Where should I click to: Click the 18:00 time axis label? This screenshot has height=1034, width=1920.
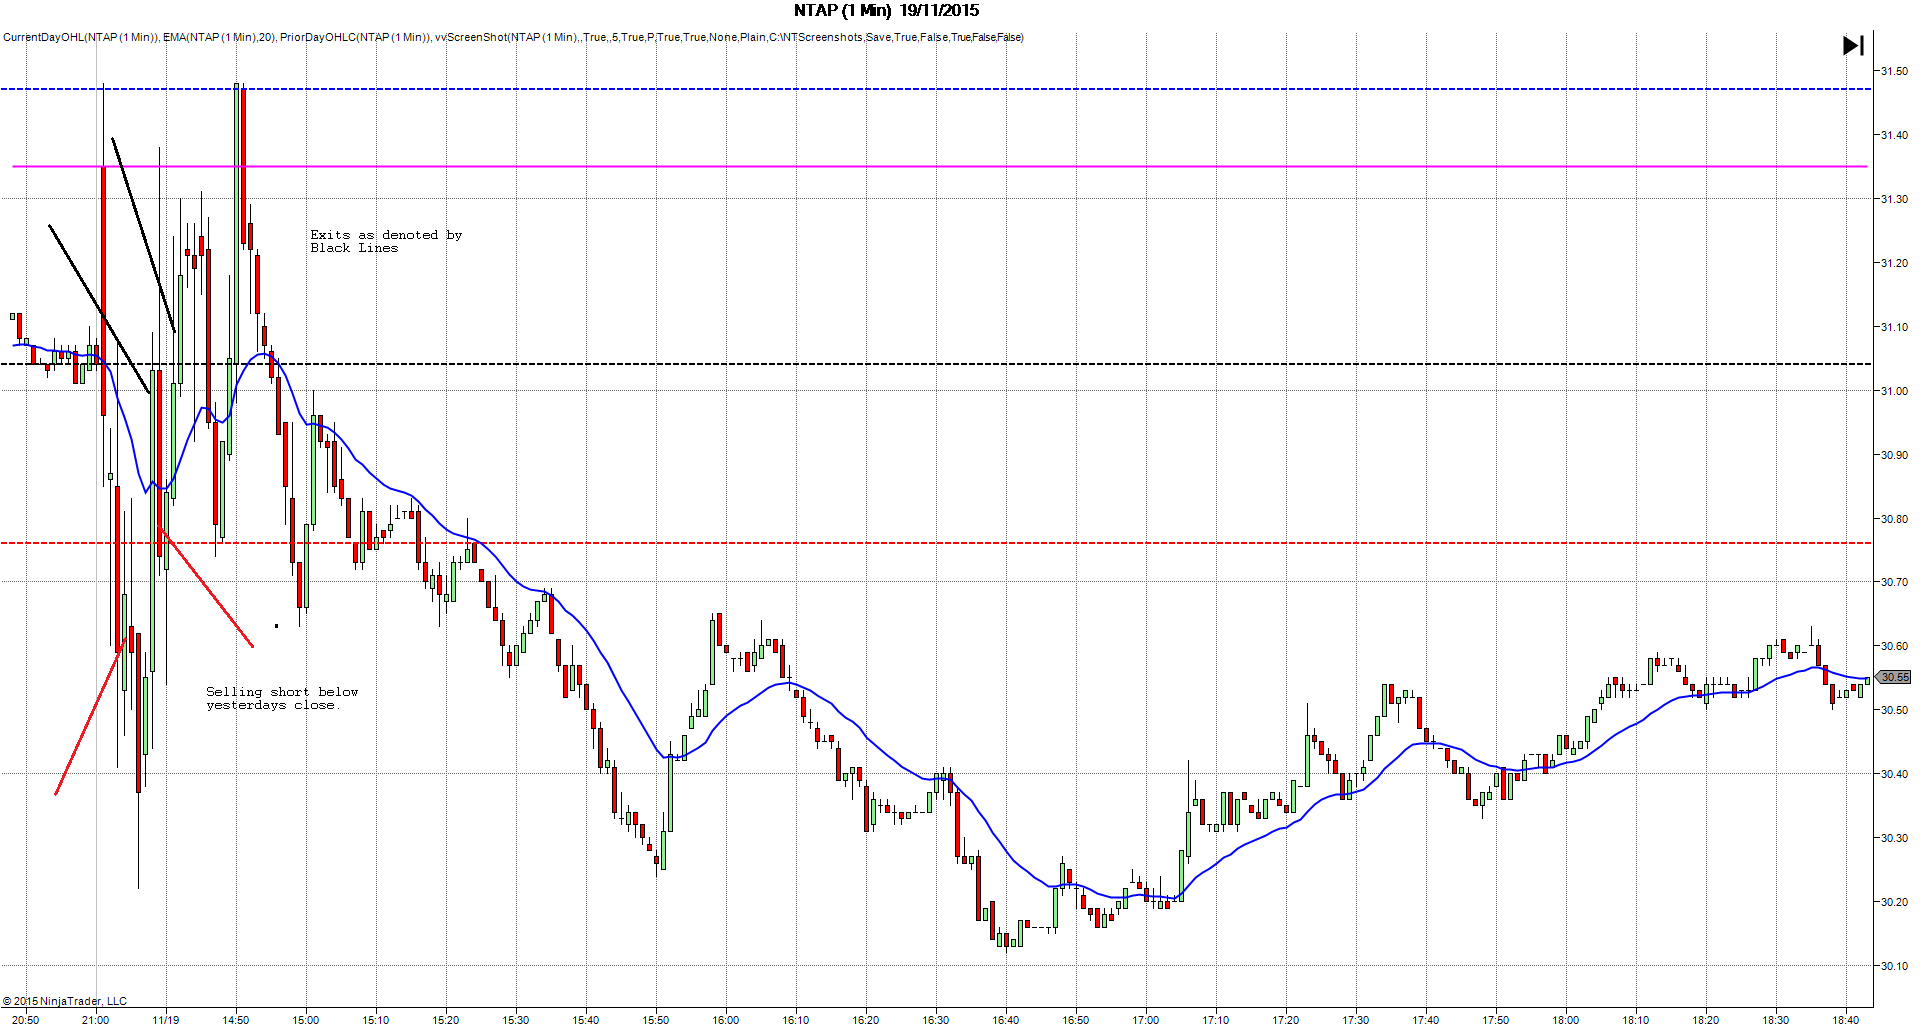tap(1566, 1020)
